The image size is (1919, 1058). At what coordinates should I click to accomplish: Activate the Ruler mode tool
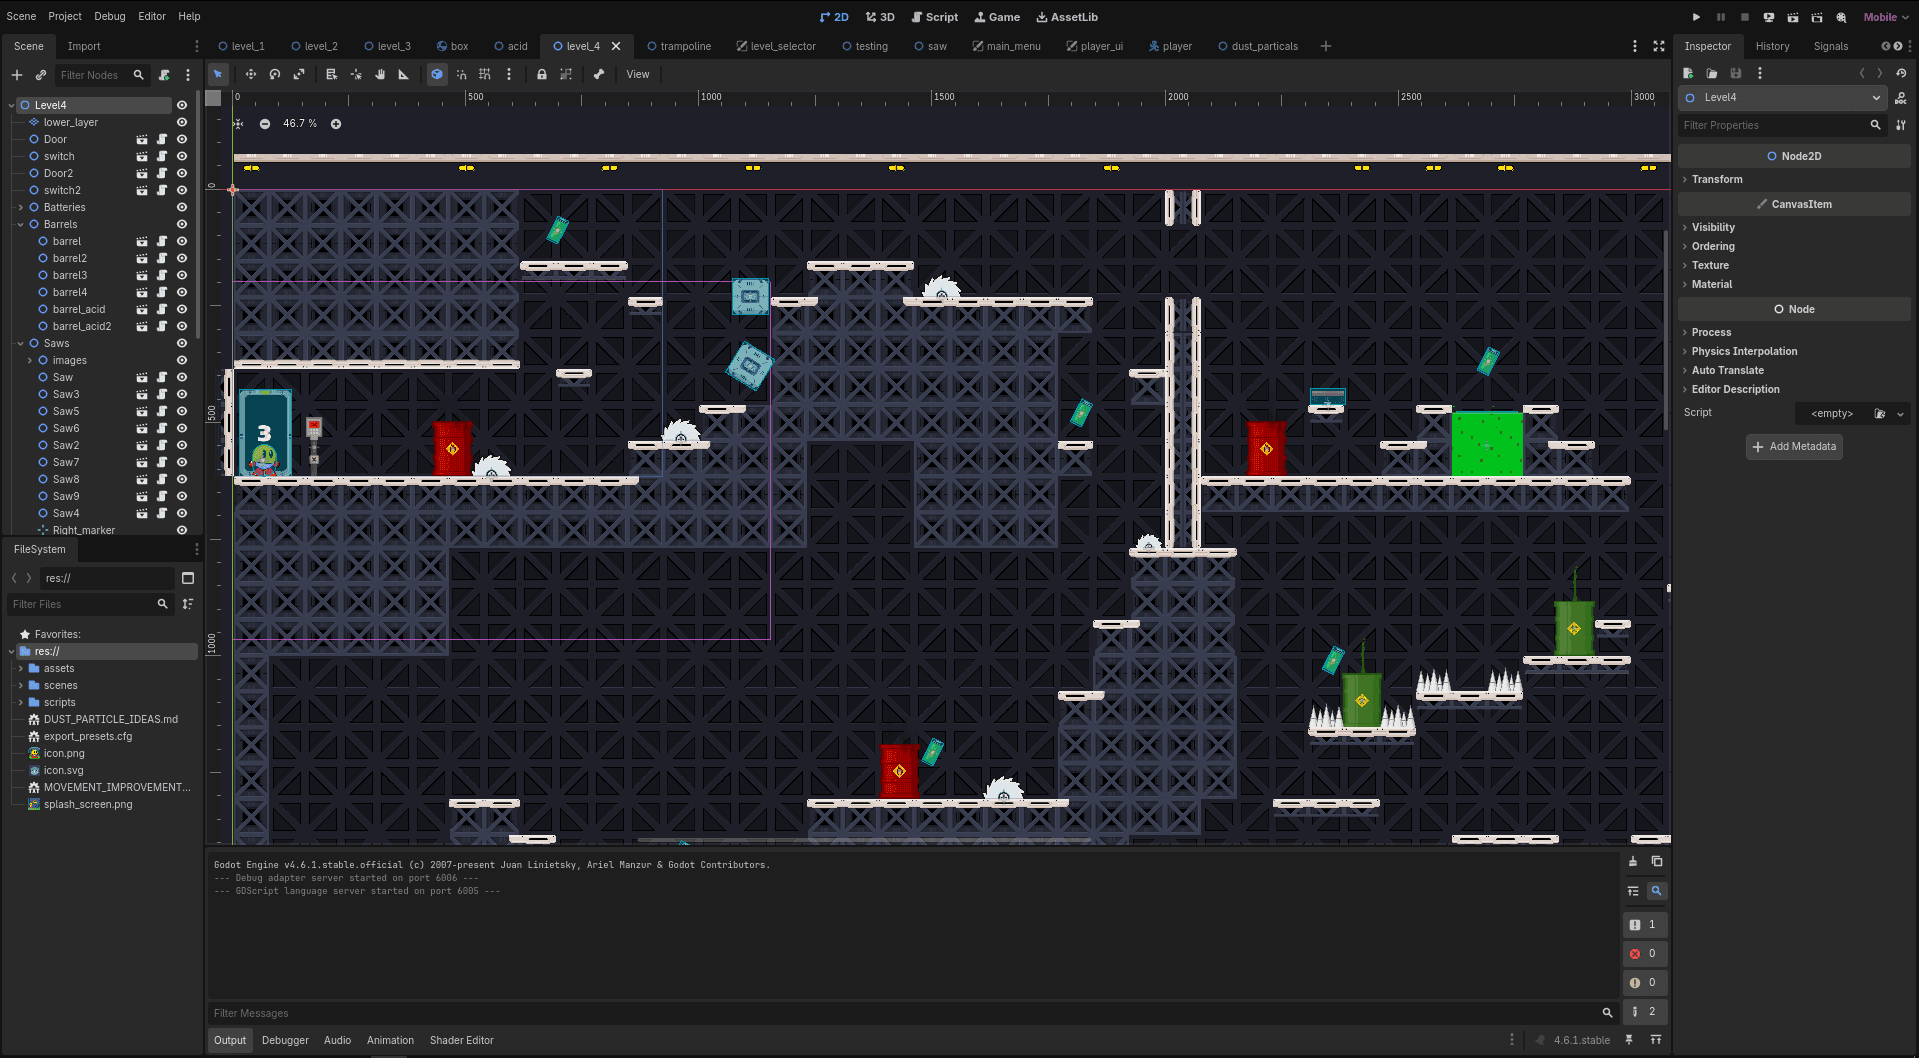pyautogui.click(x=404, y=74)
